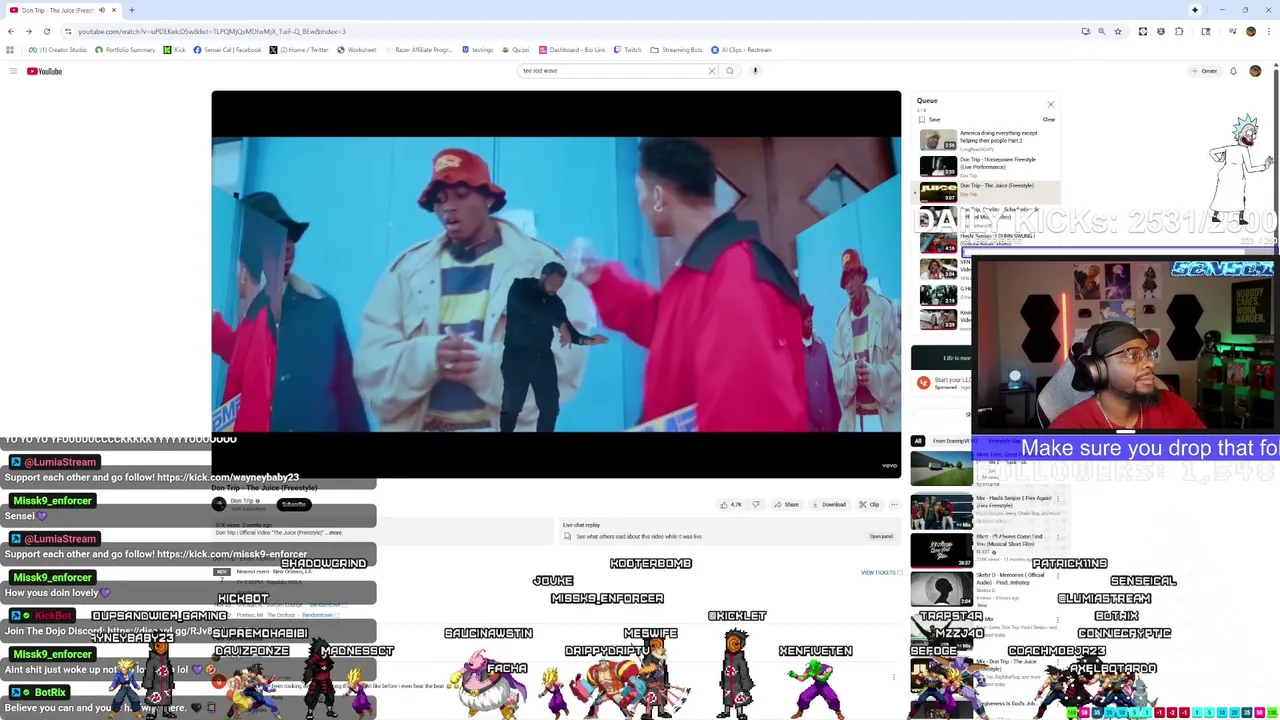Open Worksheet bookmark
Viewport: 1280px width, 720px height.
pos(357,50)
